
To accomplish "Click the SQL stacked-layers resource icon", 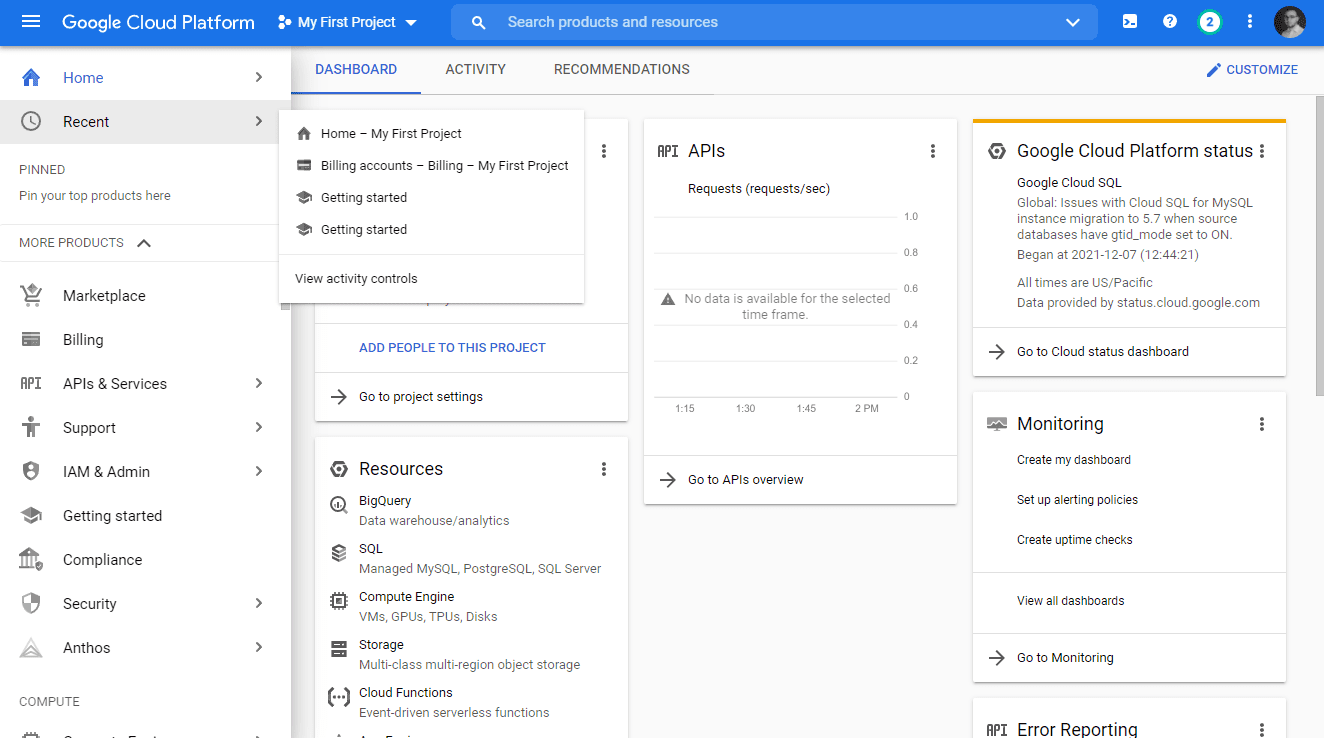I will coord(339,553).
